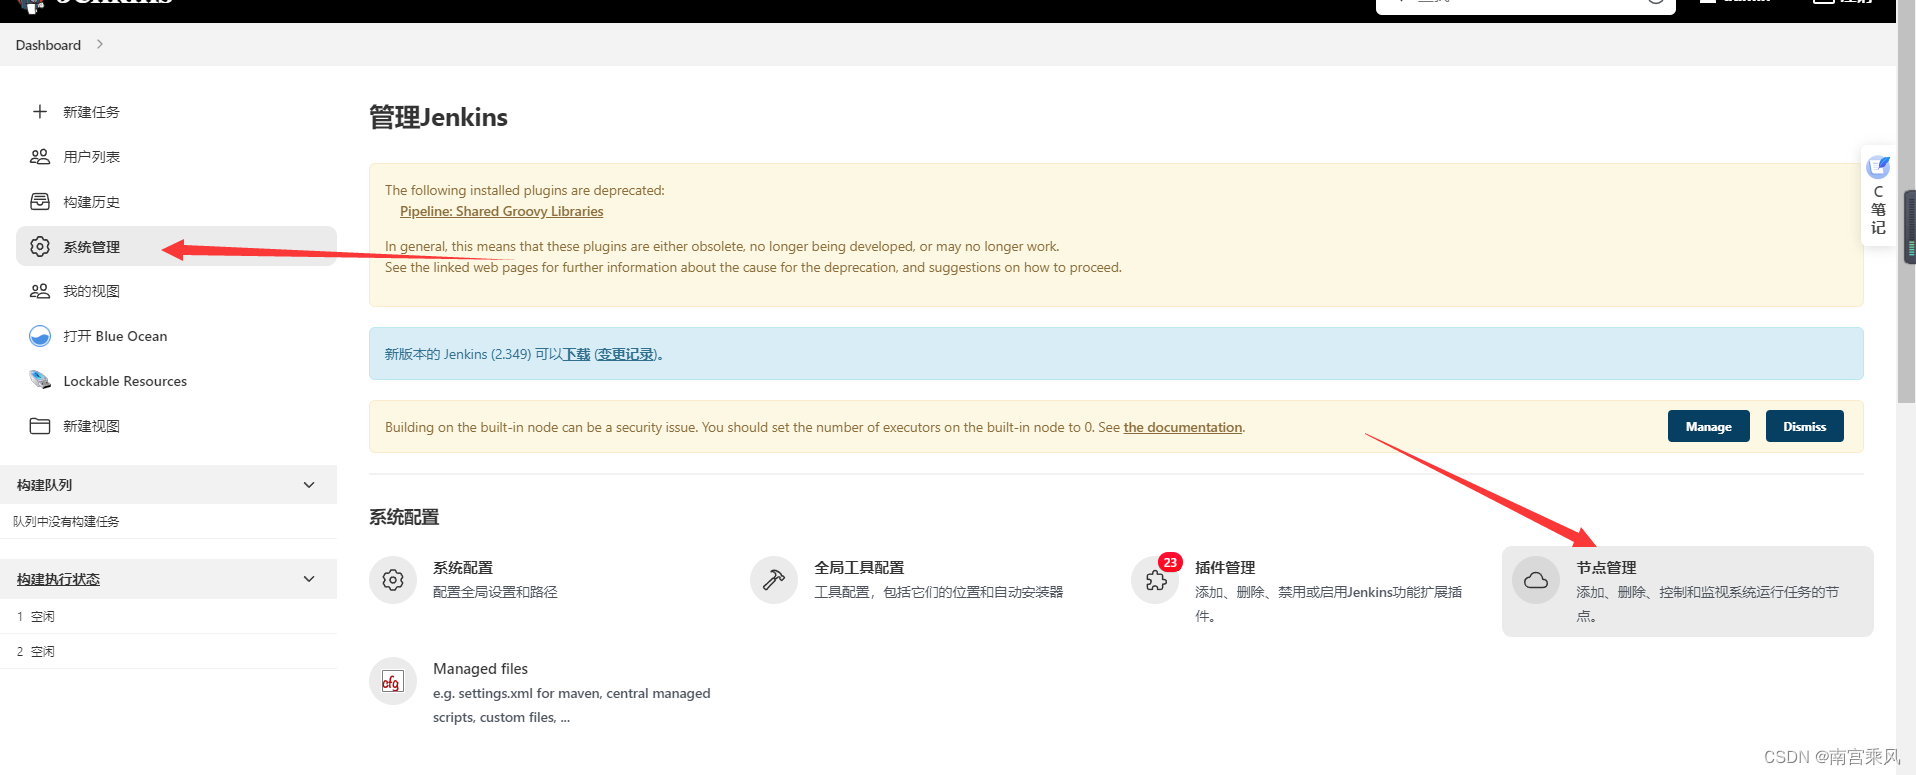Open 全局工具配置 tile title
Viewport: 1916px width, 775px height.
tap(859, 567)
